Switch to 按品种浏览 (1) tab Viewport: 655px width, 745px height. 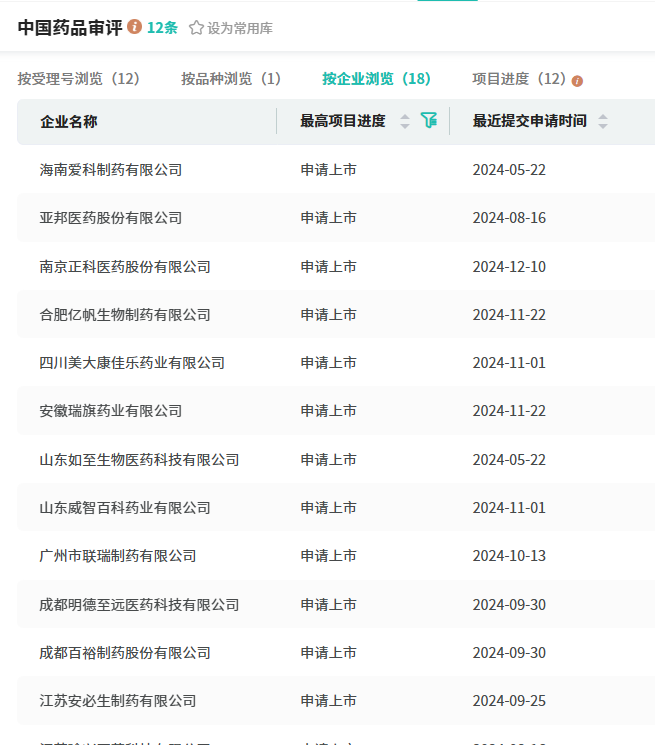coord(231,79)
